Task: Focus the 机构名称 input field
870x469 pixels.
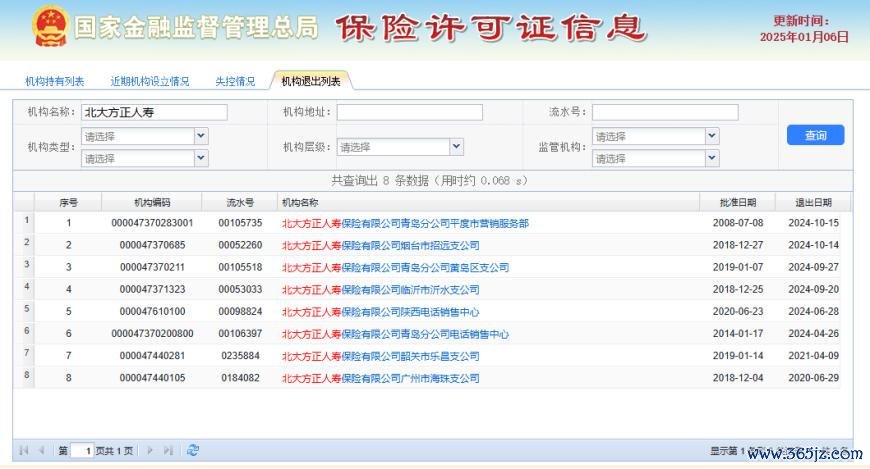Action: click(154, 112)
